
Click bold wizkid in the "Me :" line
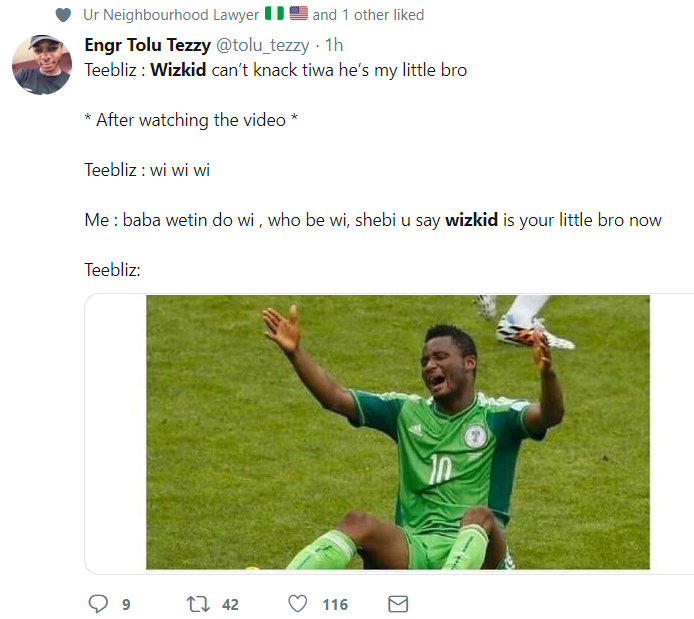tap(472, 219)
